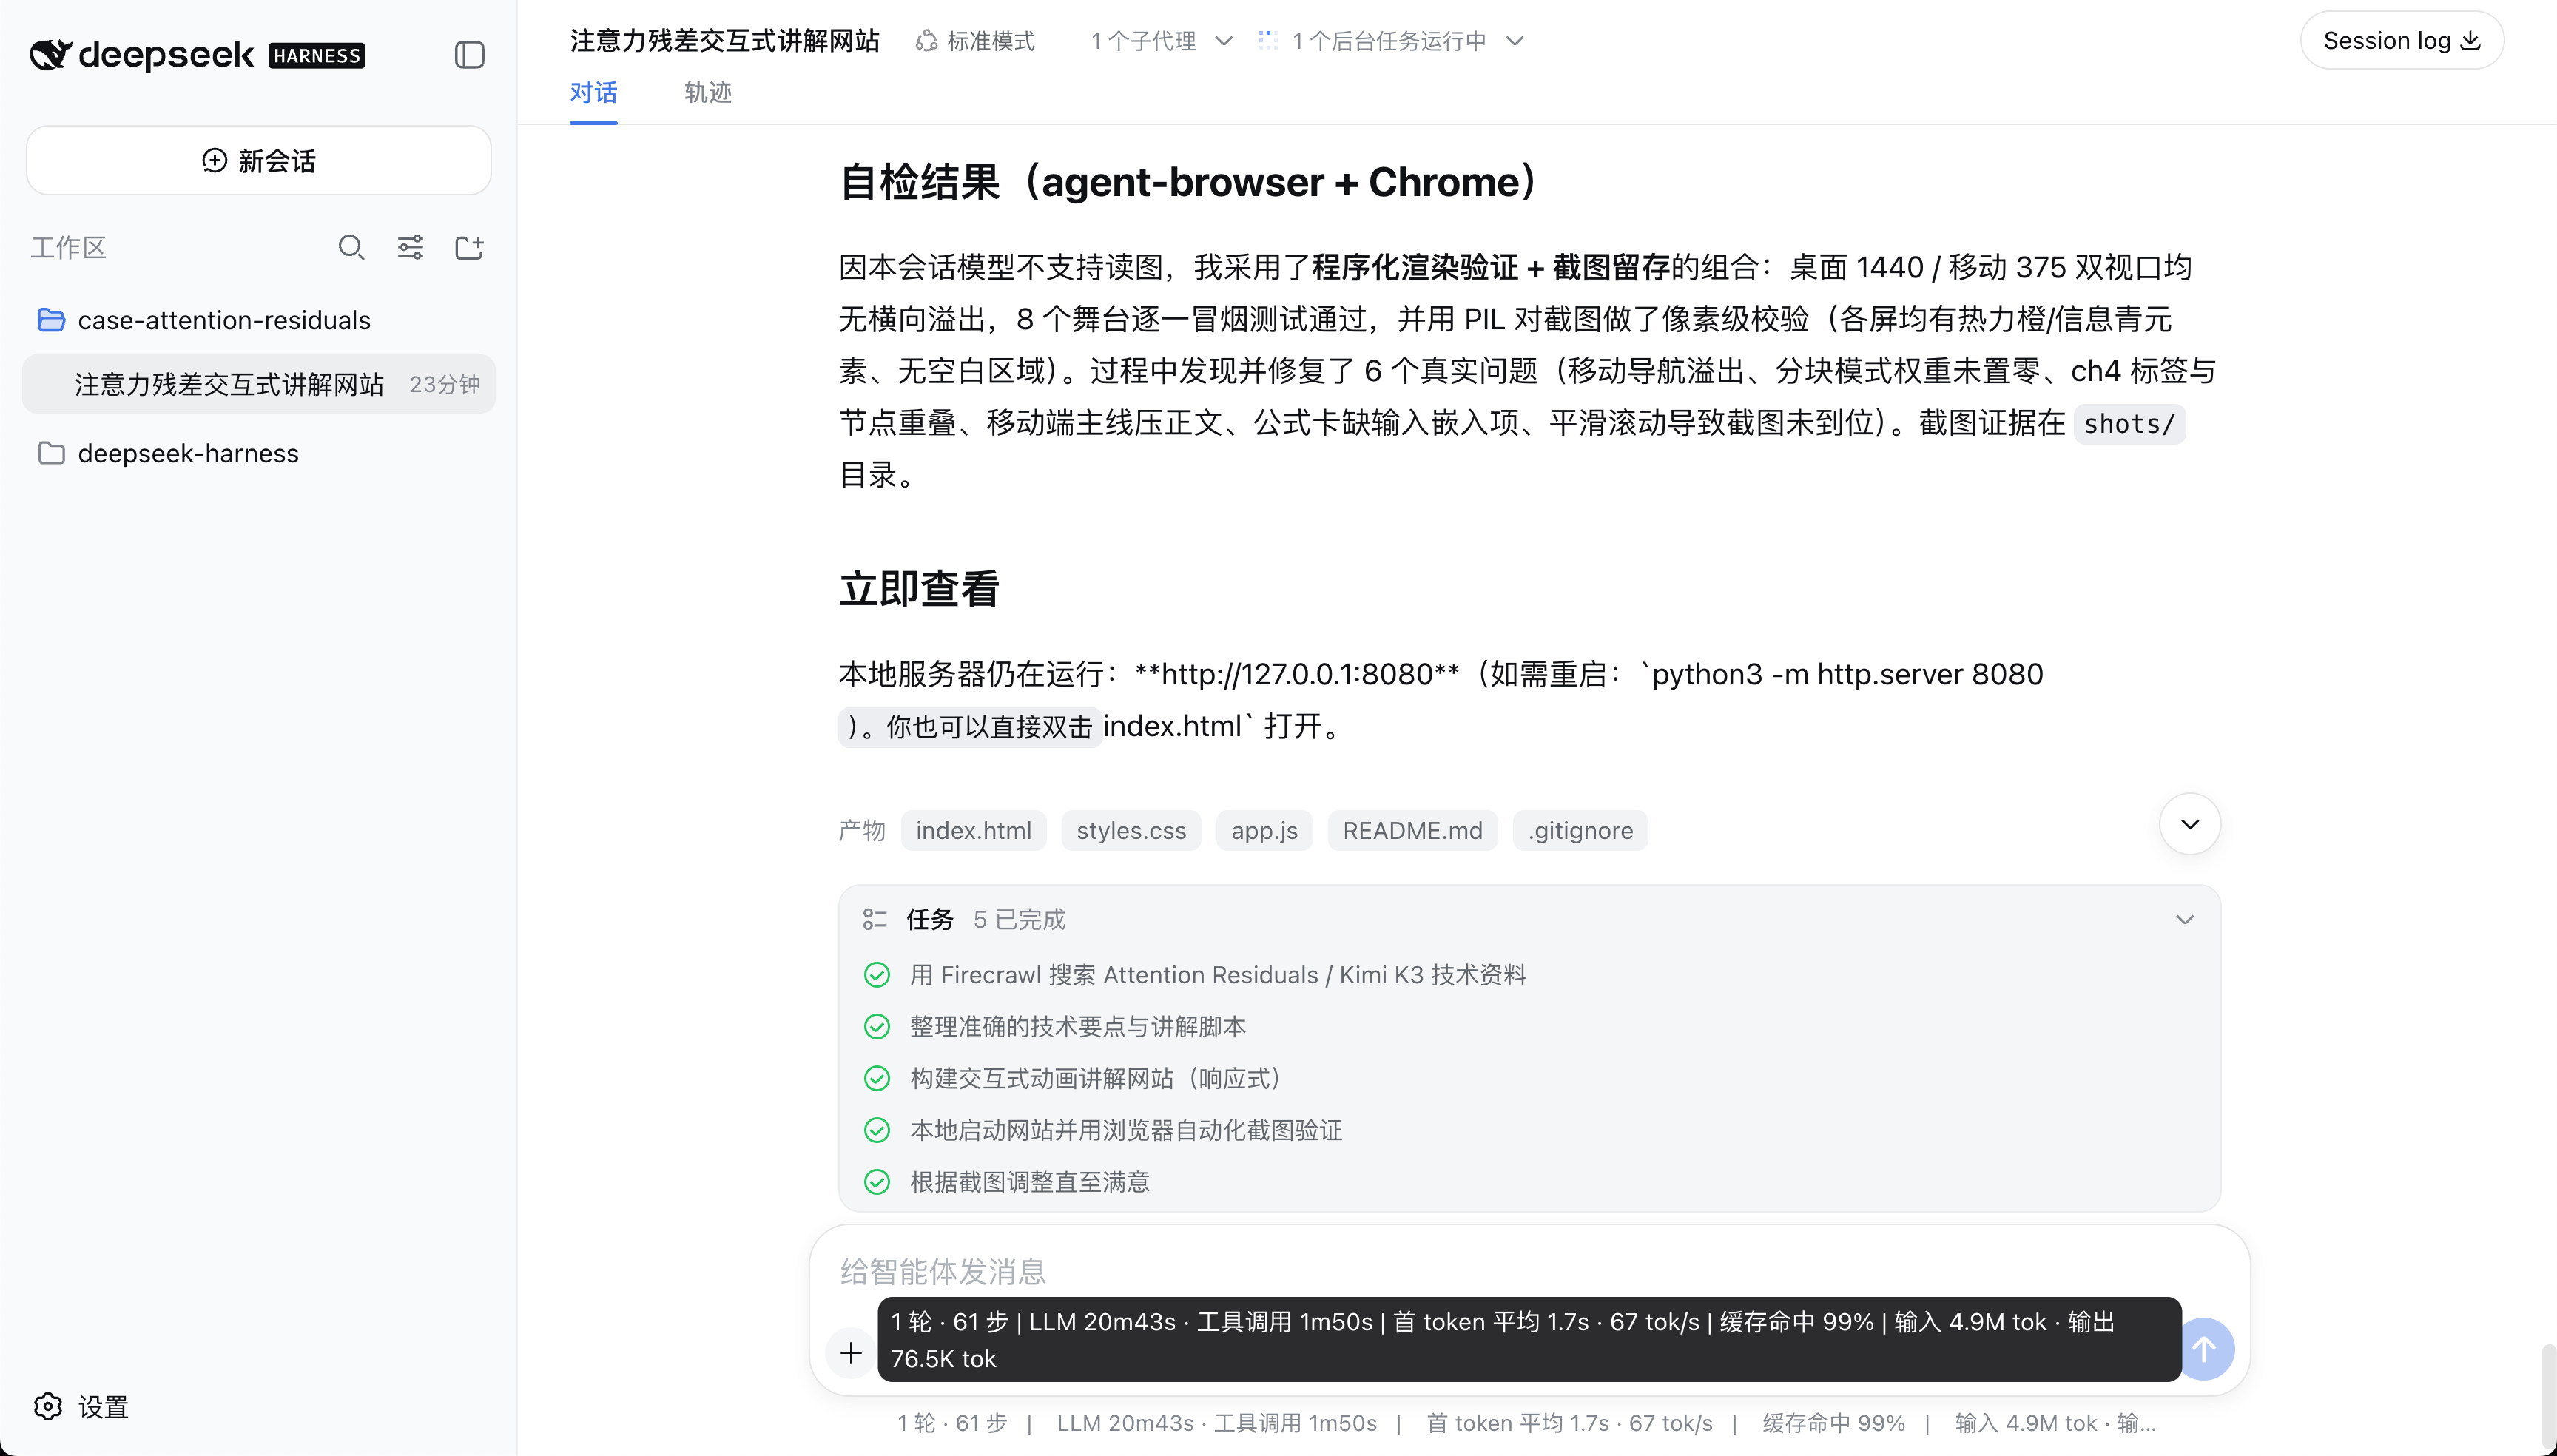The width and height of the screenshot is (2557, 1456).
Task: Click the 本地启动网站 task checkmark
Action: (877, 1130)
